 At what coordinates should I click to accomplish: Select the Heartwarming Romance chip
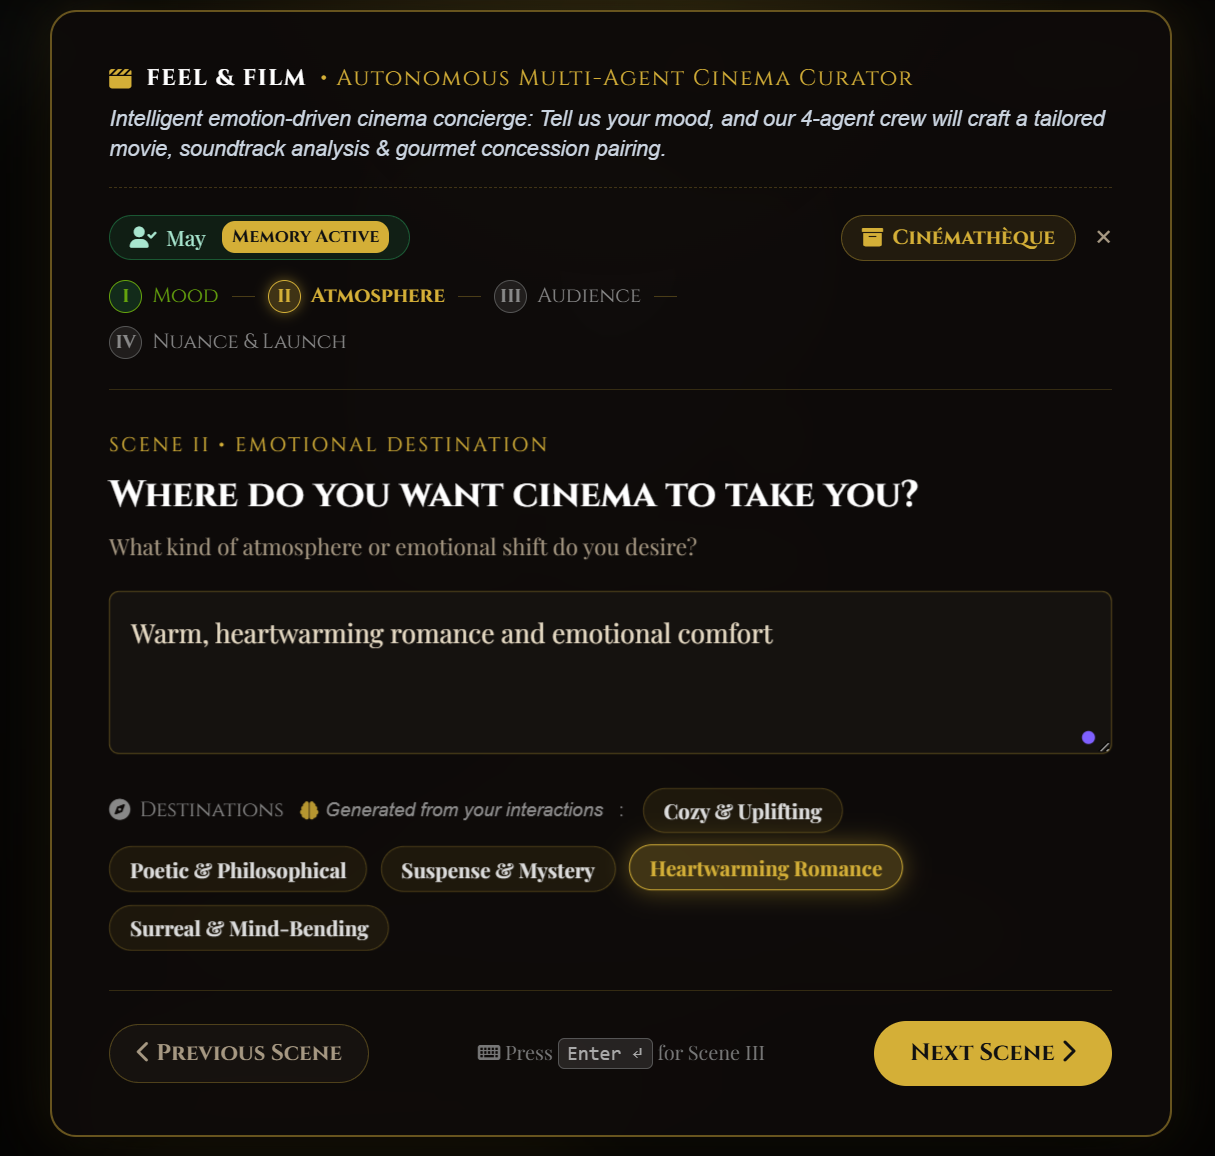coord(765,868)
